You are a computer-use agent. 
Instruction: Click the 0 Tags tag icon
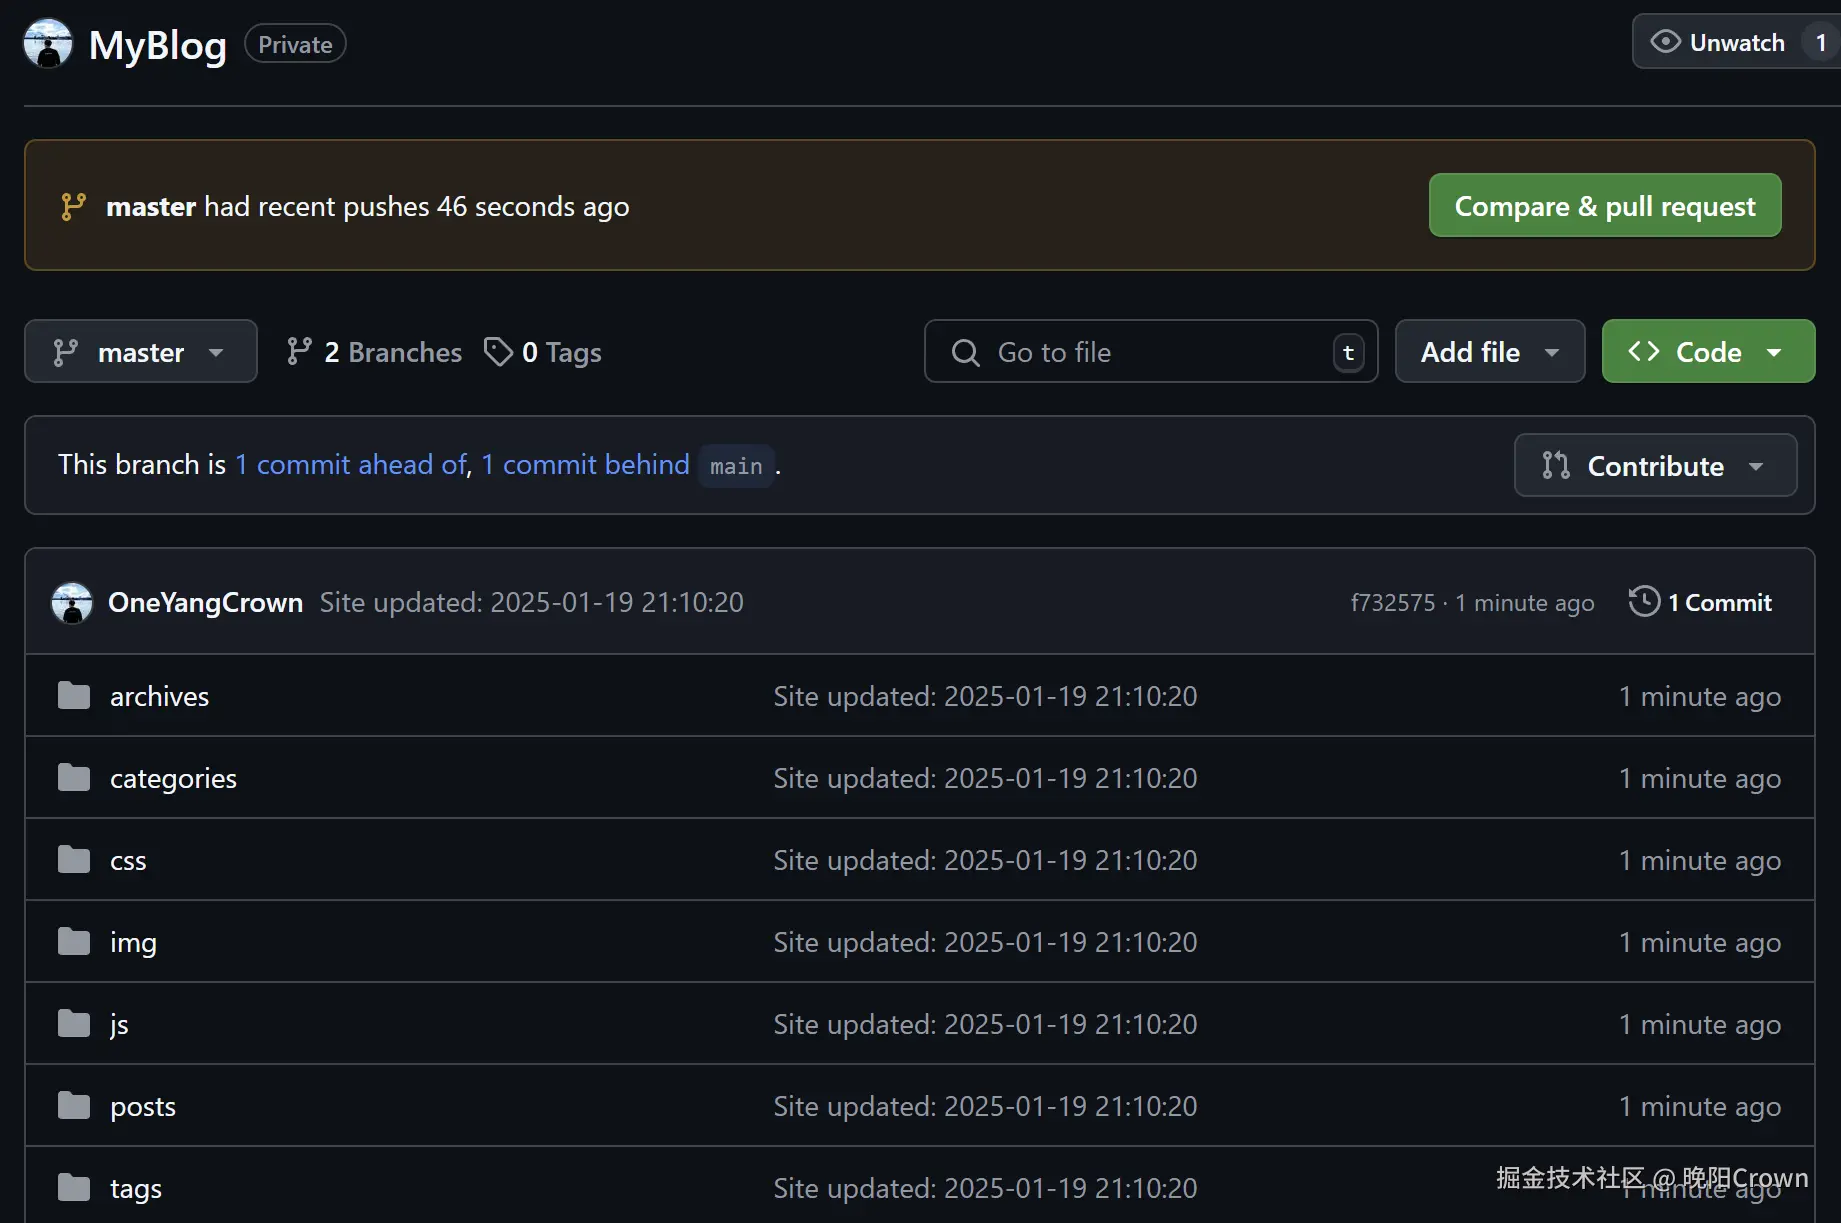[x=498, y=352]
